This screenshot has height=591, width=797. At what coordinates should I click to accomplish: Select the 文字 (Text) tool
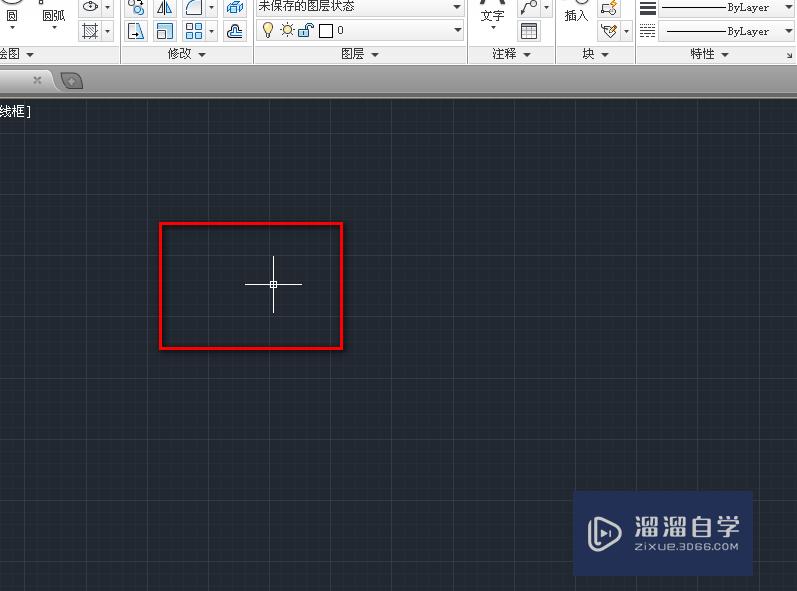pyautogui.click(x=493, y=14)
